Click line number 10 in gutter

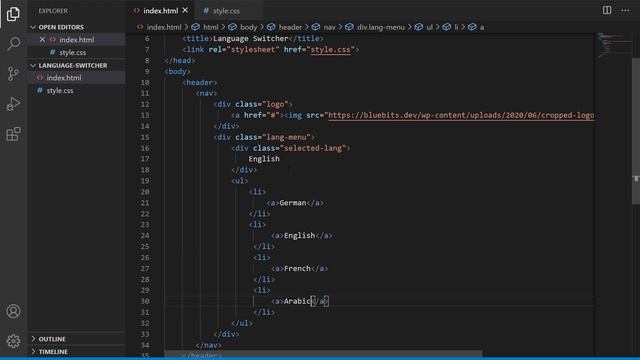click(145, 82)
